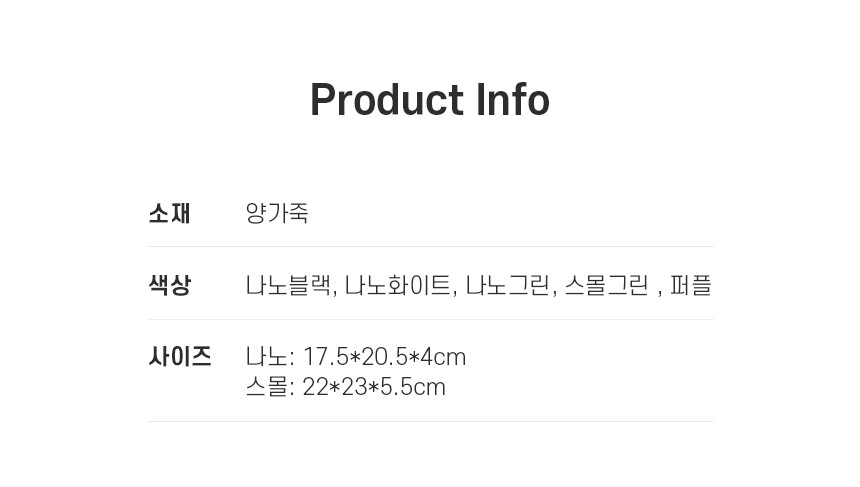Viewport: 860px width, 487px height.
Task: Click the divider line below 사이즈 row
Action: [430, 421]
